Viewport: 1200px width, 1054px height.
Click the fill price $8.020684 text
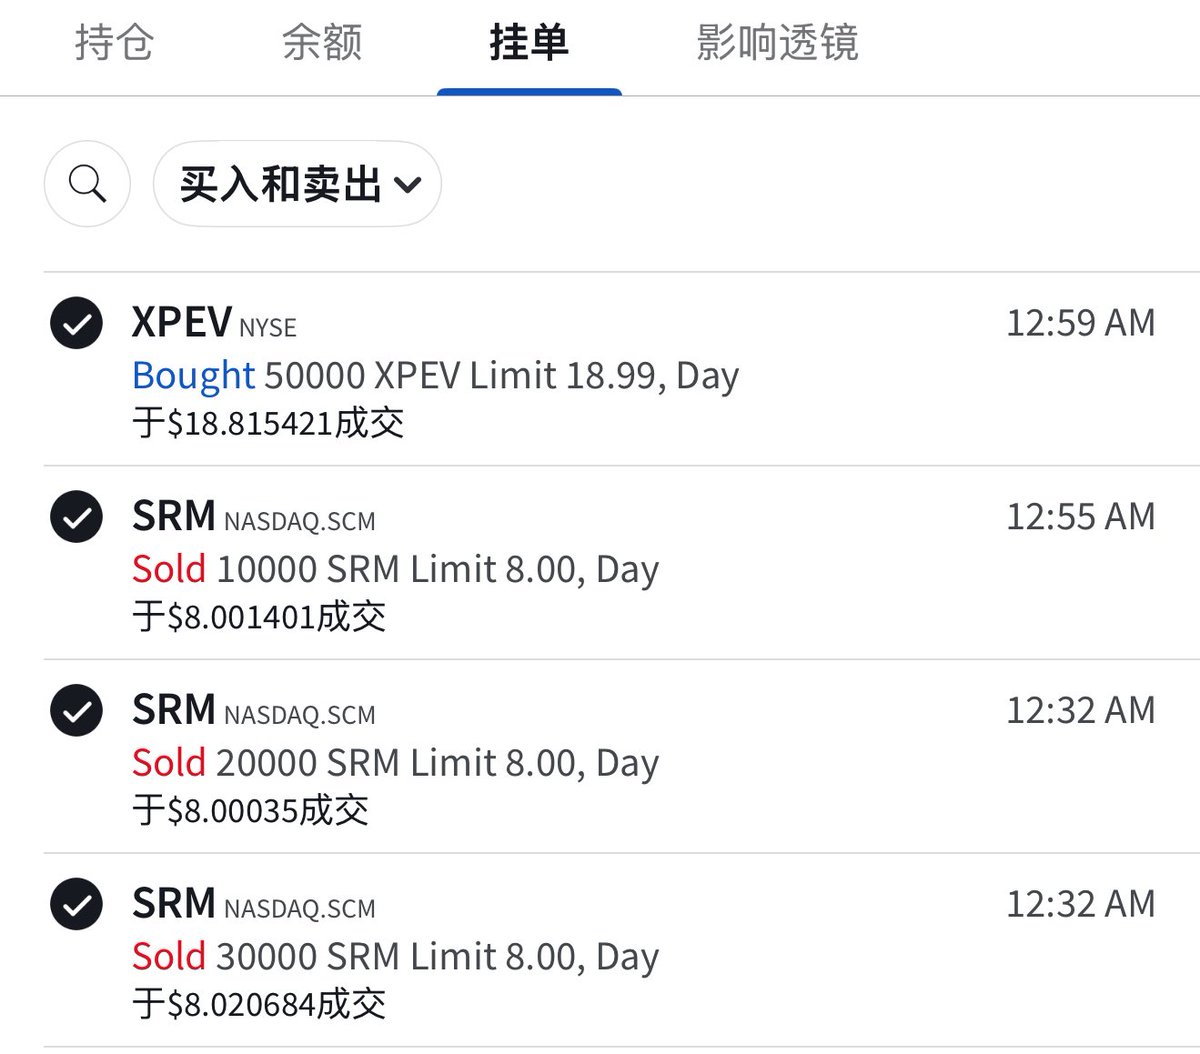coord(259,1004)
